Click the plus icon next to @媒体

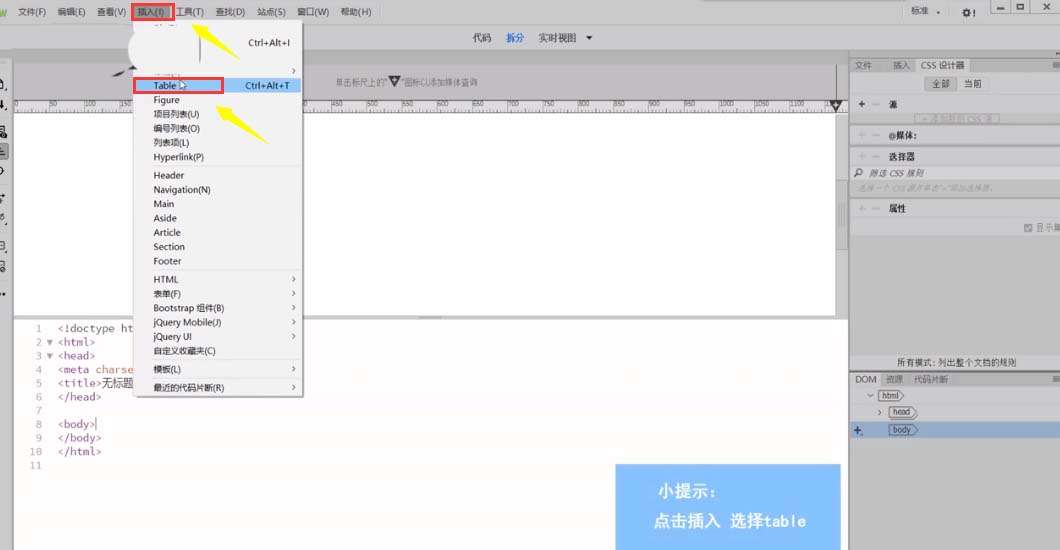point(861,135)
